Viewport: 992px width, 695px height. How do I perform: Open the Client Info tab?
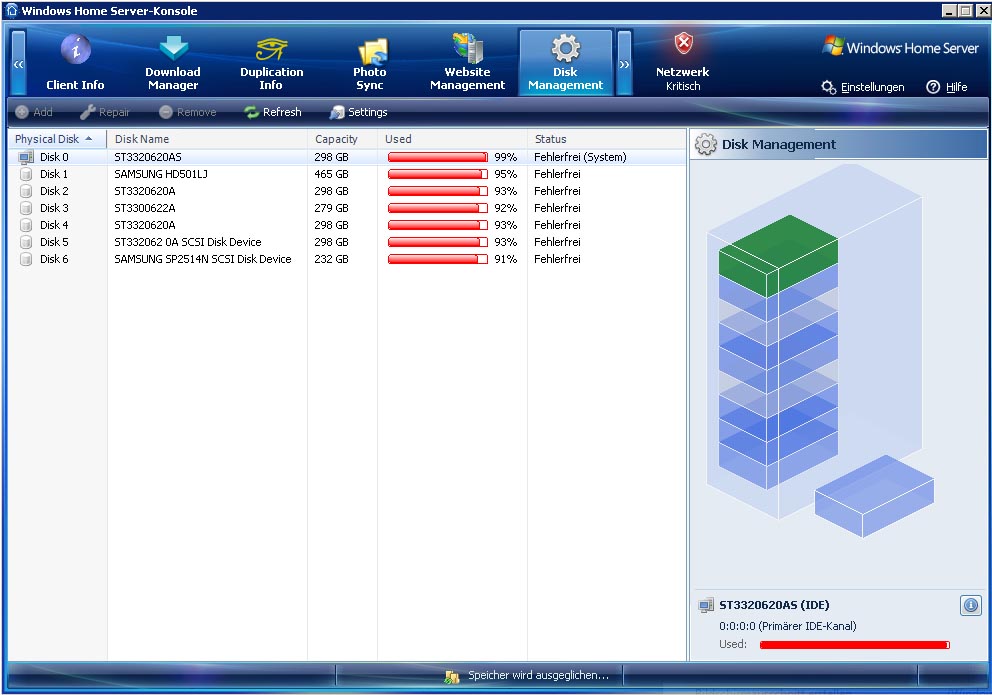click(75, 63)
